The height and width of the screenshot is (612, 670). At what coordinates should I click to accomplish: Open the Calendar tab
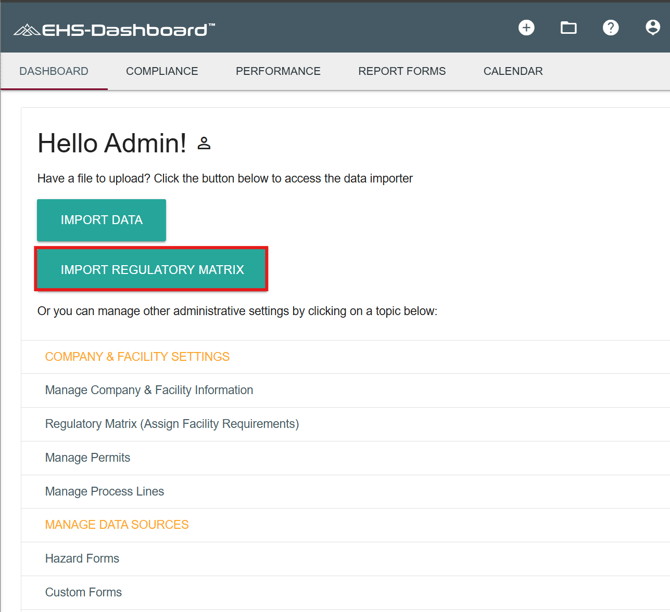(x=513, y=71)
